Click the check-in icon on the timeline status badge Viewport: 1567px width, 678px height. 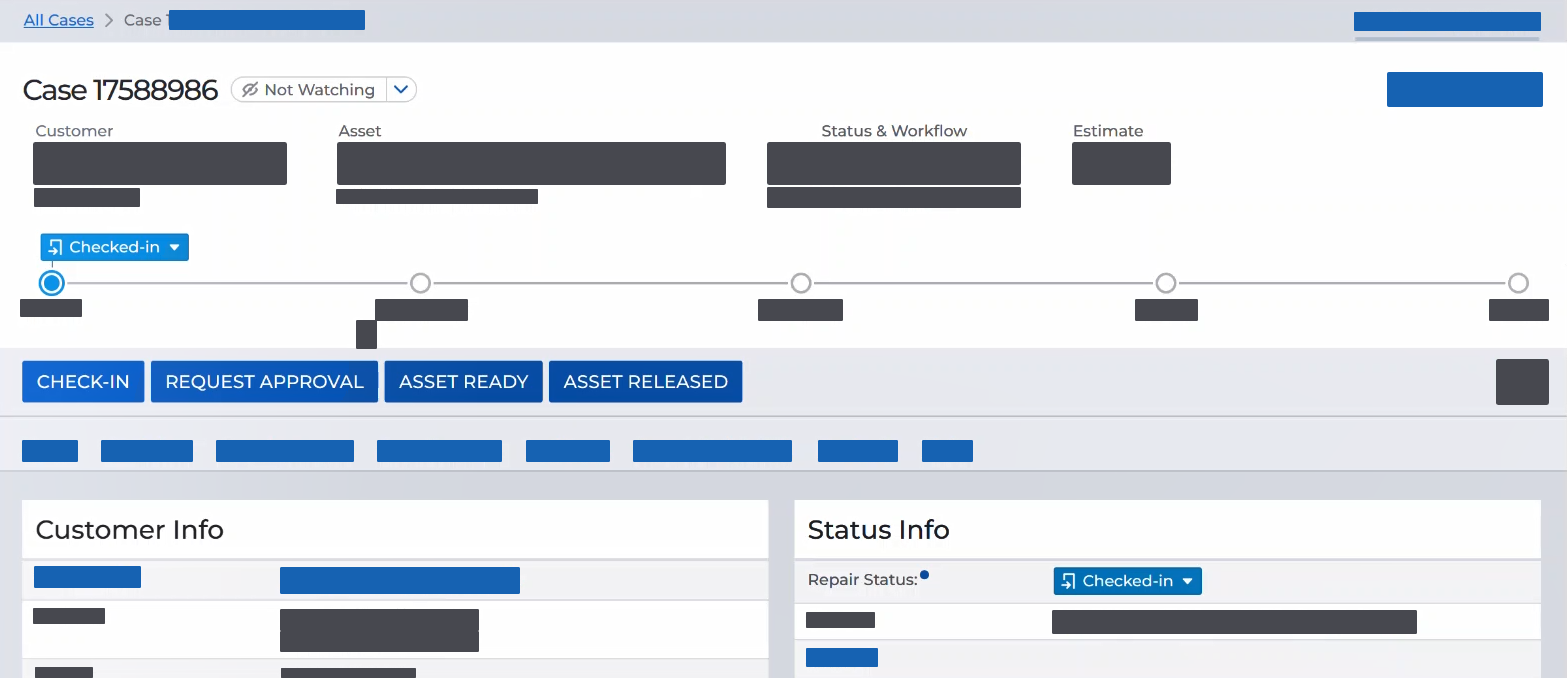56,247
